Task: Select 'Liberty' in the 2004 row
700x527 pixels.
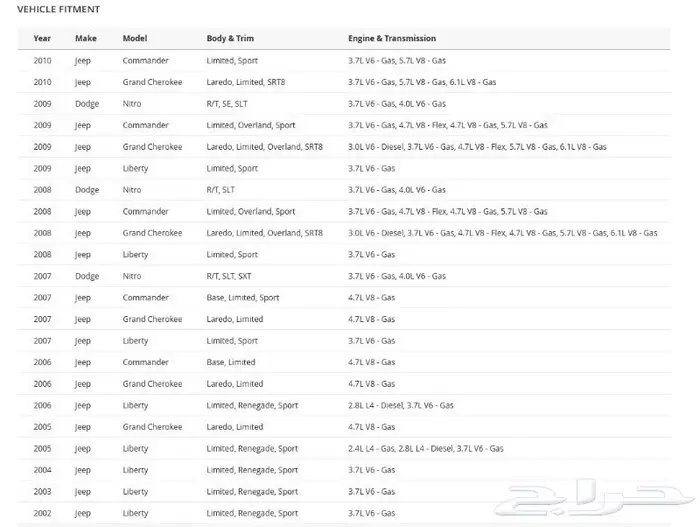Action: coord(135,470)
